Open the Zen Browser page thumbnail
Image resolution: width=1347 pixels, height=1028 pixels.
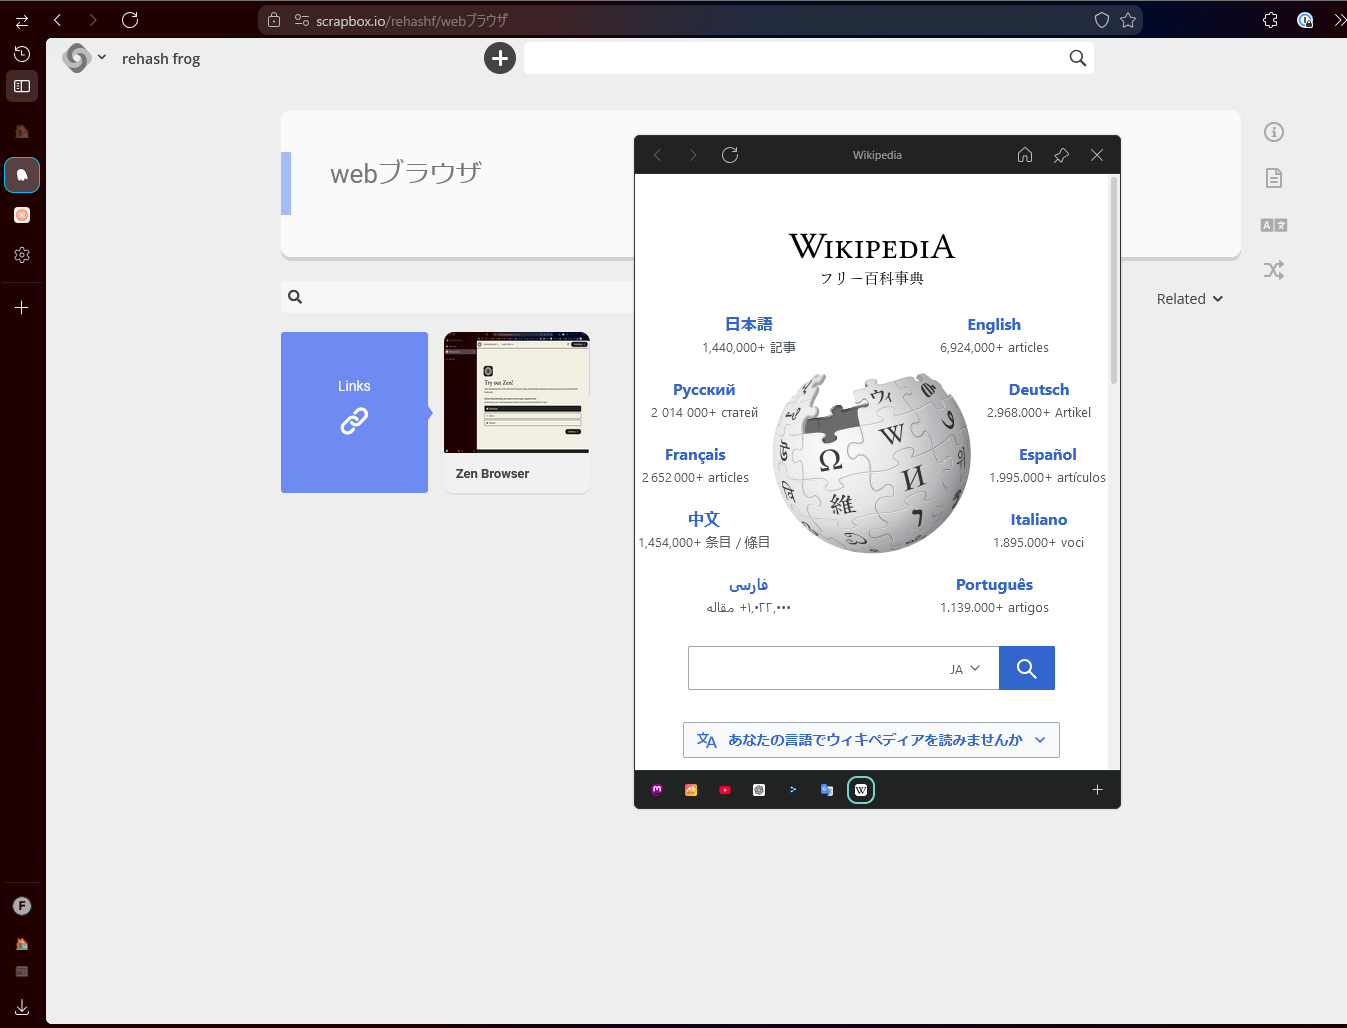pyautogui.click(x=517, y=412)
